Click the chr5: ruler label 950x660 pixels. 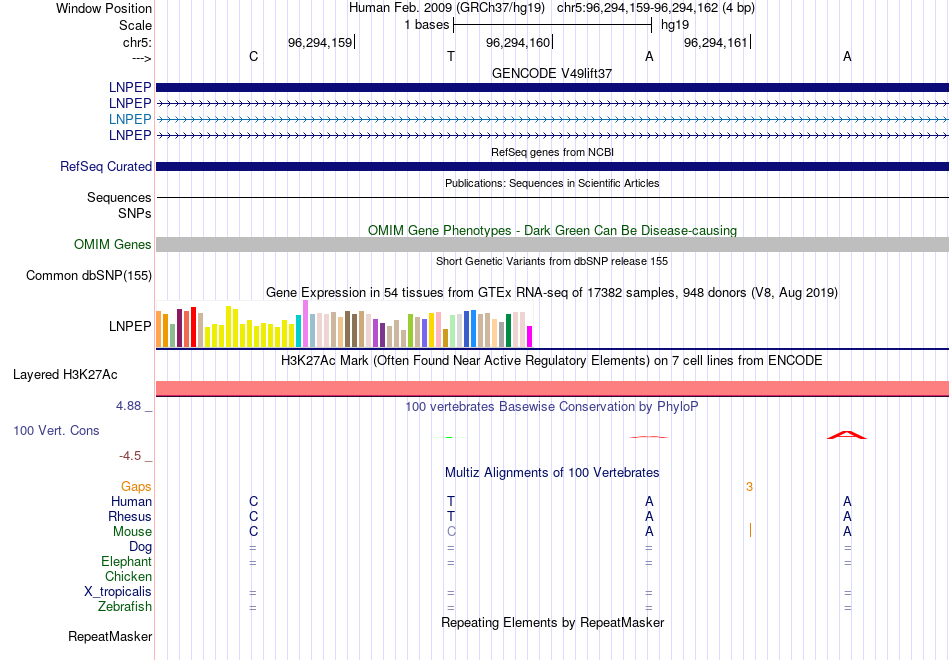coord(137,42)
